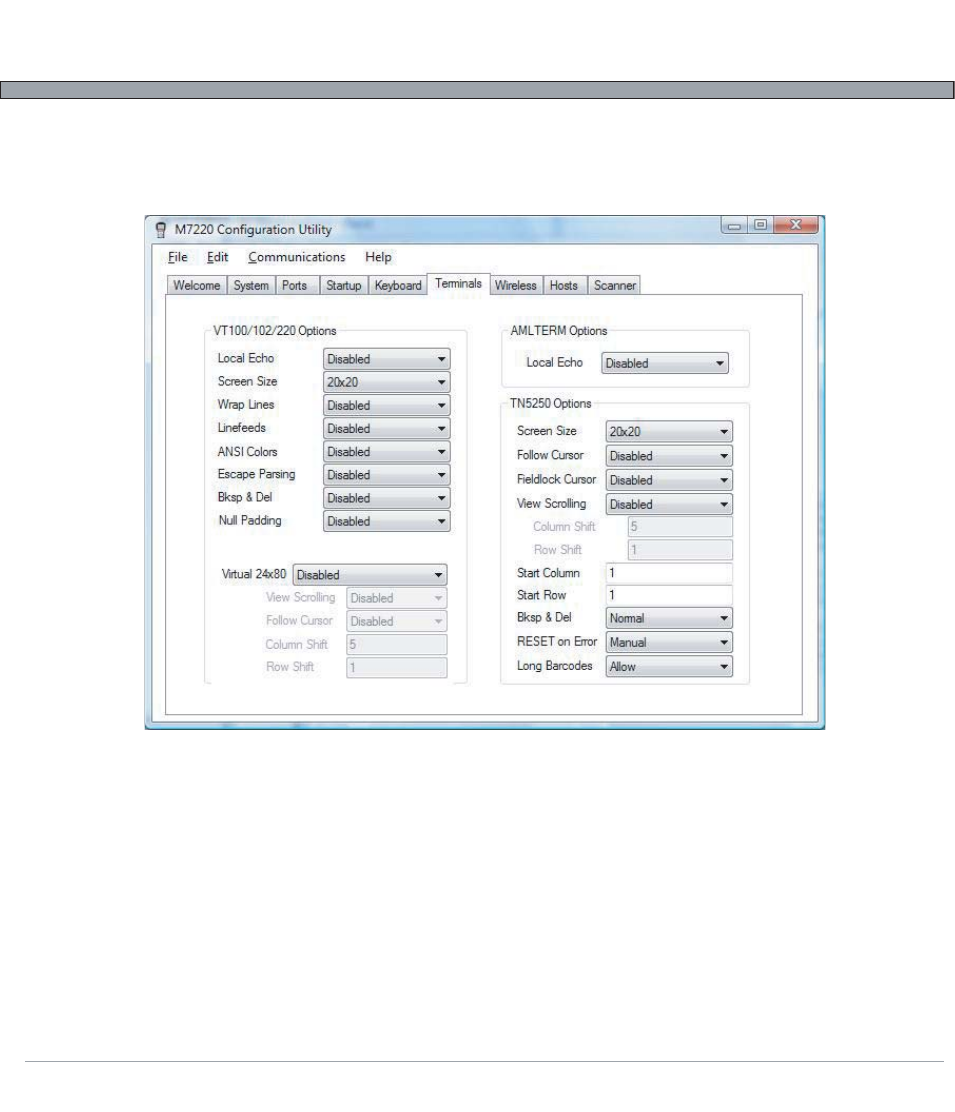Expand the ANSI Colors dropdown
This screenshot has height=1112, width=955.
click(386, 452)
